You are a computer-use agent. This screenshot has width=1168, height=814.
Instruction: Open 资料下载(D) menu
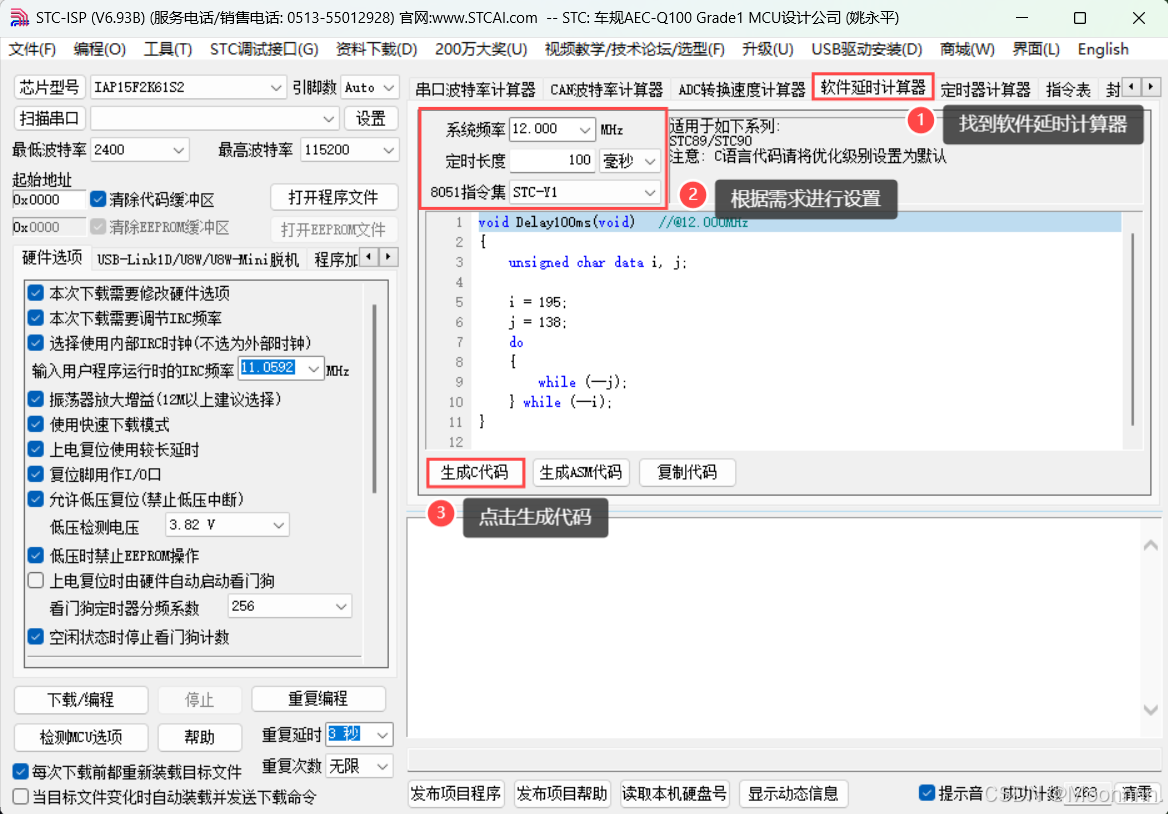[x=376, y=50]
